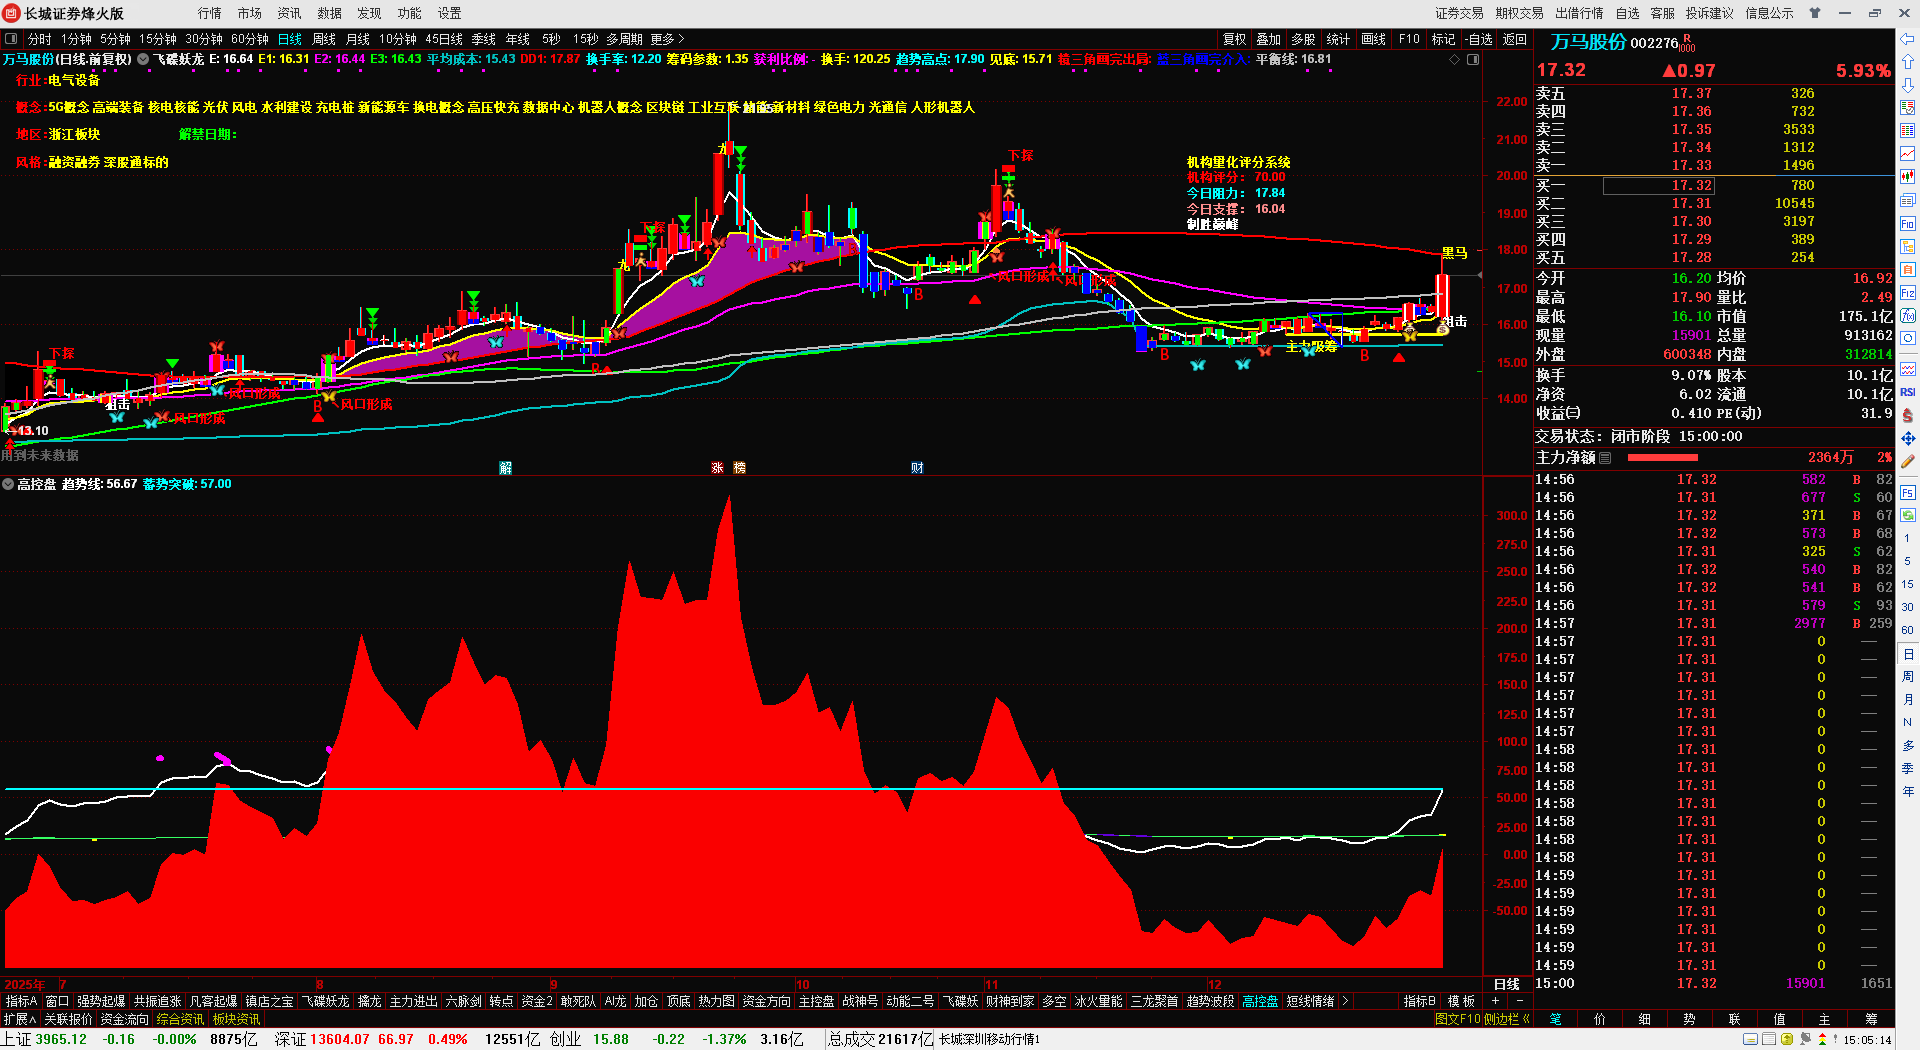Select the 筹 chip distribution tab

(x=1871, y=1019)
